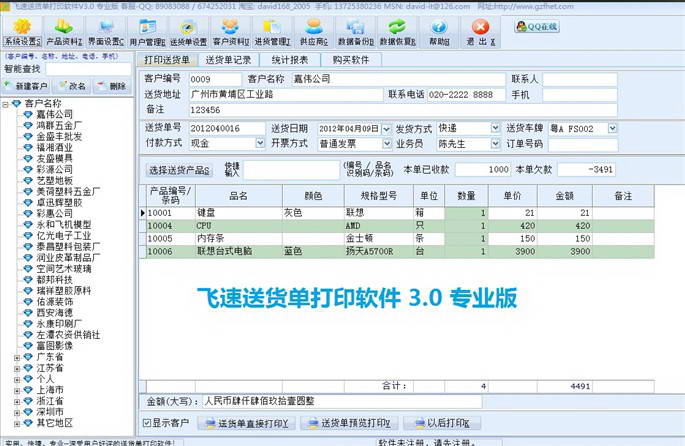685x446 pixels.
Task: Click 删除 delete customer button
Action: [112, 86]
